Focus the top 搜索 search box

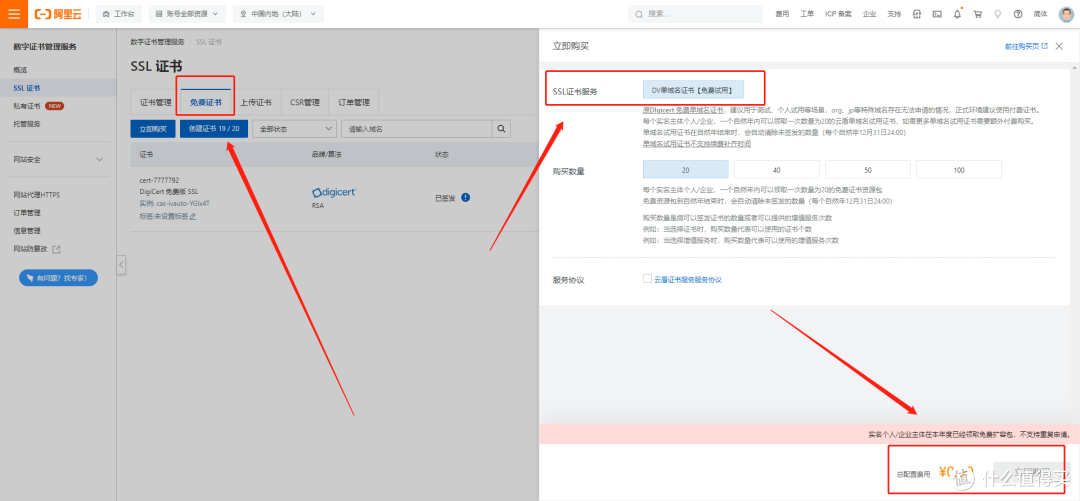tap(696, 14)
